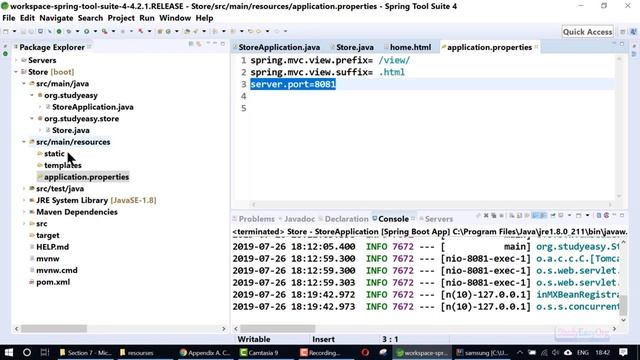Click the green Boot Dashboard toolbar icon
Image resolution: width=640 pixels, height=360 pixels.
[x=59, y=31]
